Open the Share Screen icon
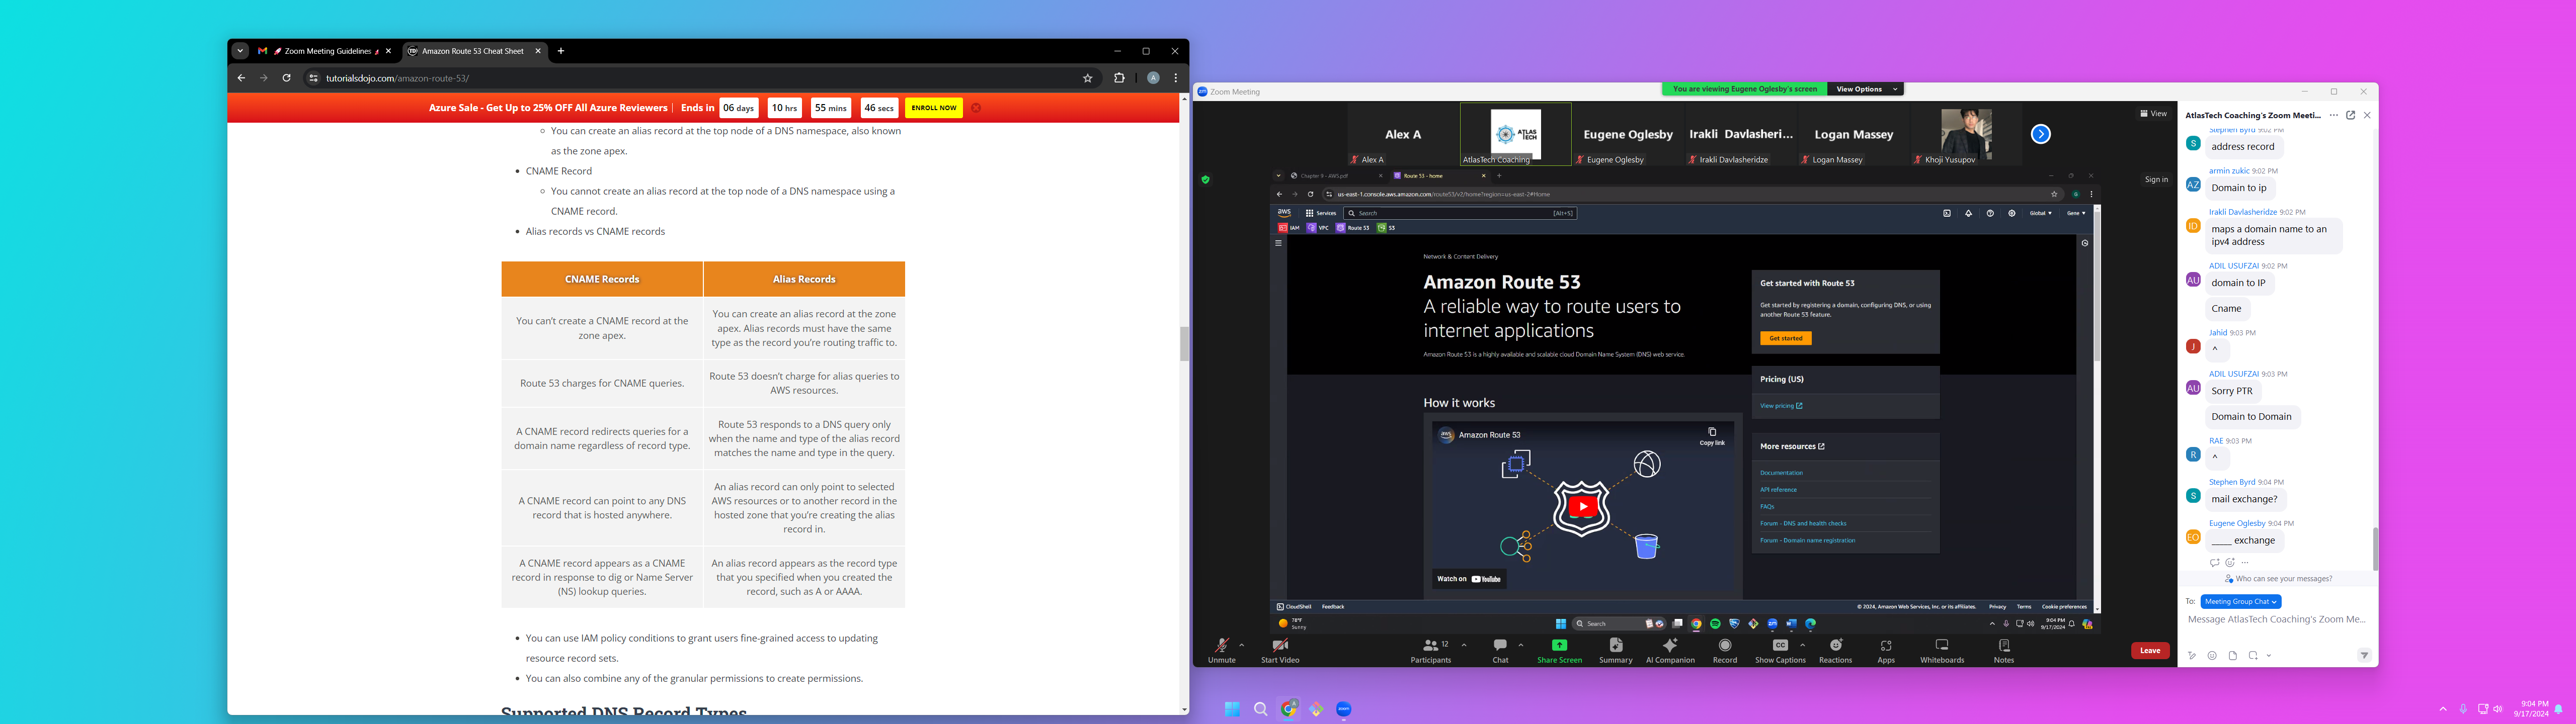 (1559, 646)
